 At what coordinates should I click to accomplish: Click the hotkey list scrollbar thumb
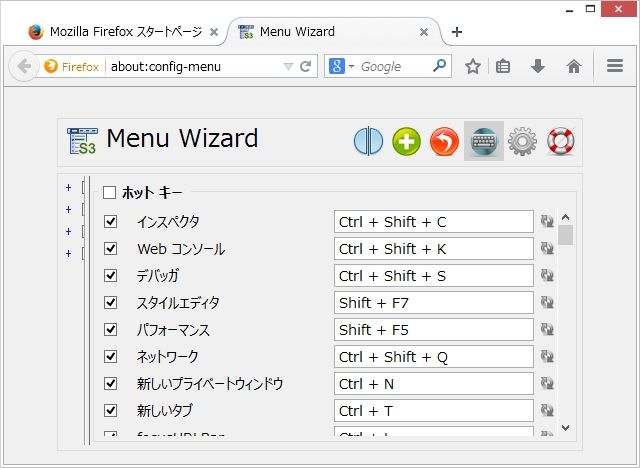(x=565, y=235)
